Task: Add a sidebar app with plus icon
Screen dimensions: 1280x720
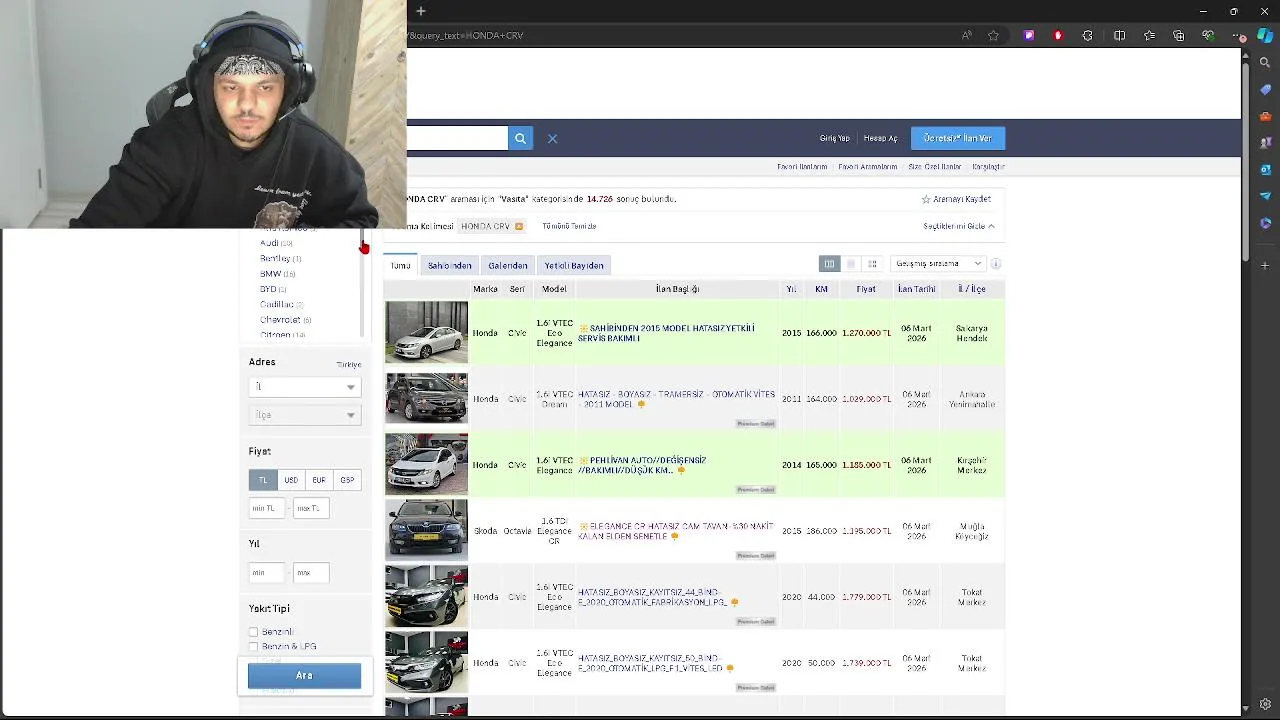Action: point(1265,265)
